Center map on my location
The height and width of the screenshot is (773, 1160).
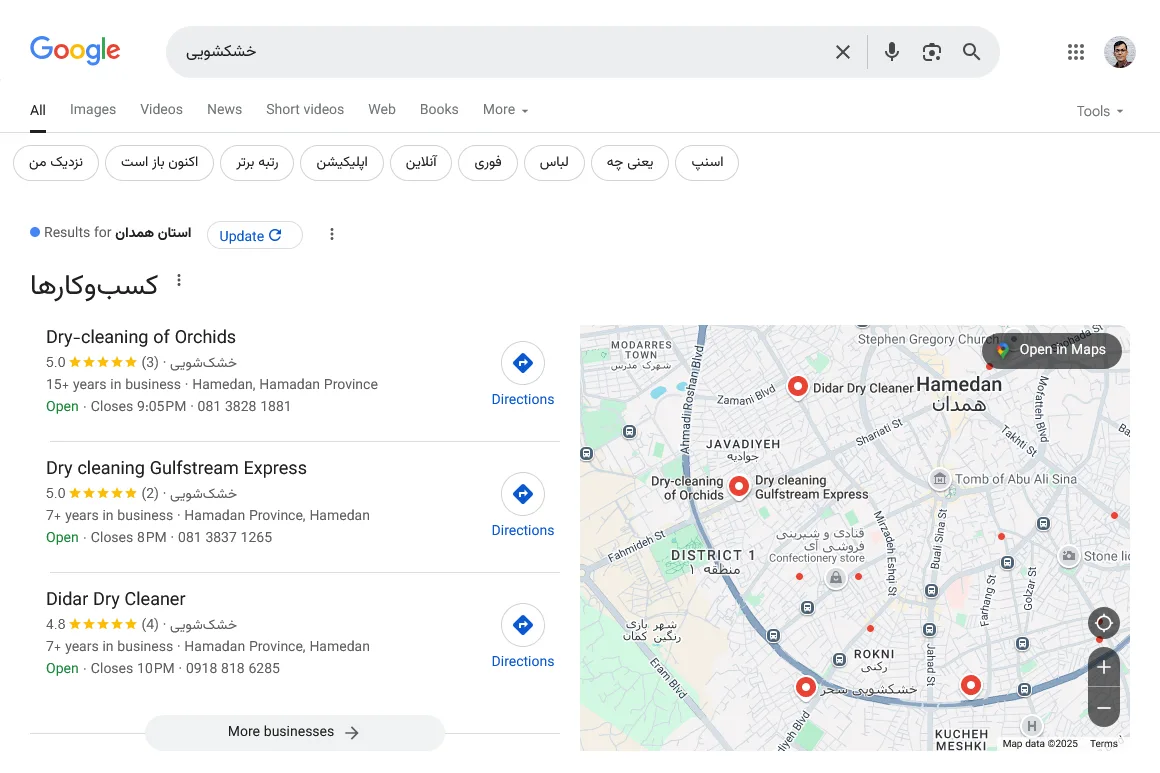(1103, 623)
